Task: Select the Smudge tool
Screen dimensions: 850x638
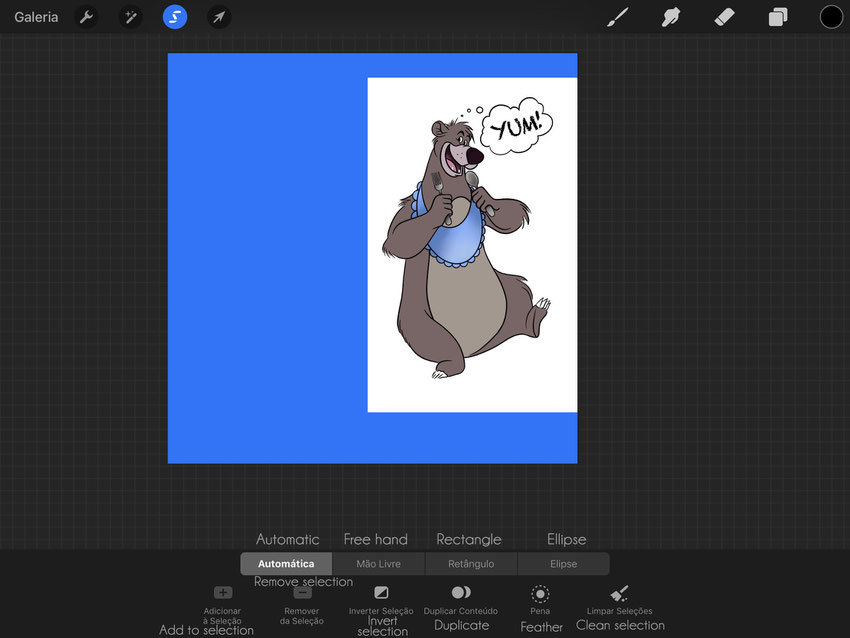Action: pyautogui.click(x=671, y=17)
